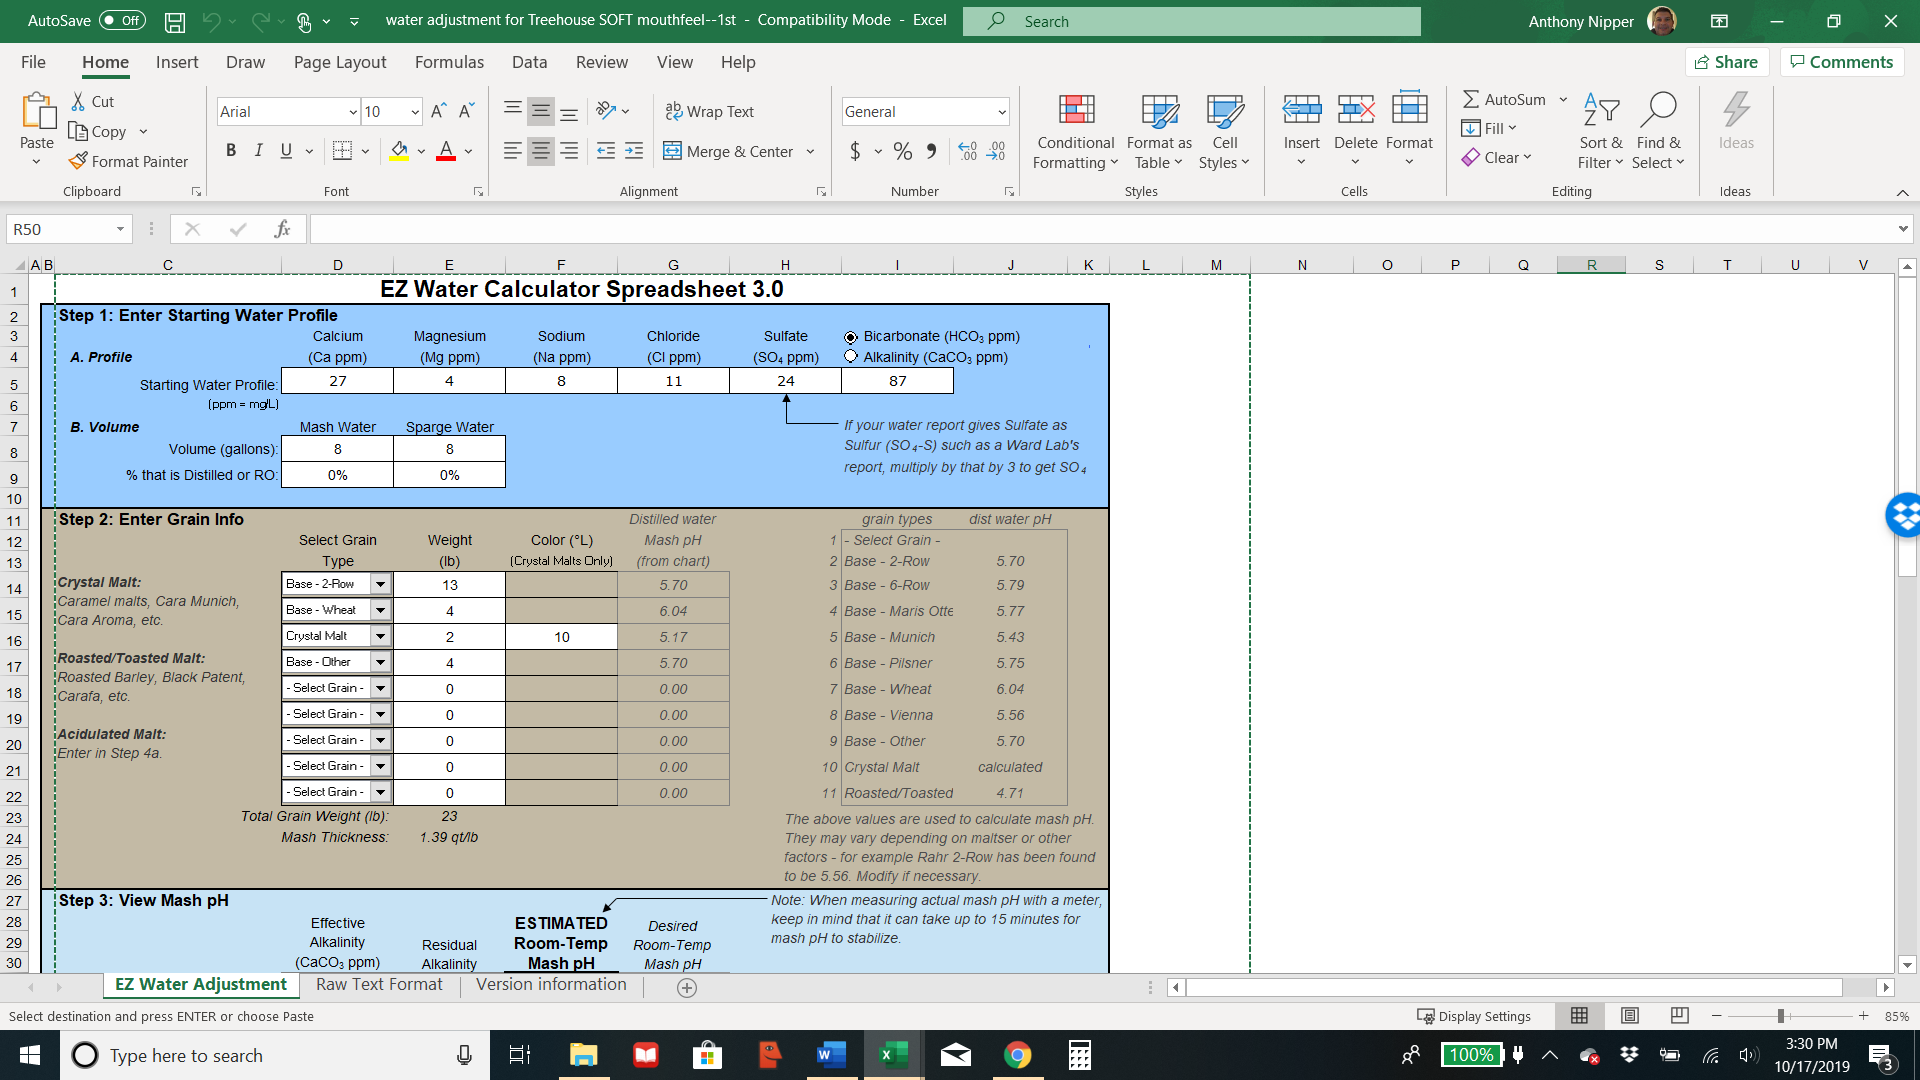Switch to Page Layout view icon
Viewport: 1920px width, 1080px height.
coord(1630,1016)
